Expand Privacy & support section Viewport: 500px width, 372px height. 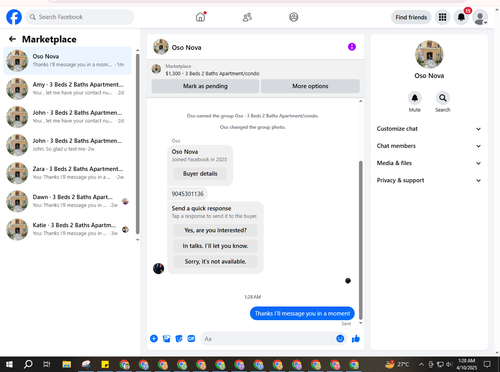[x=429, y=180]
